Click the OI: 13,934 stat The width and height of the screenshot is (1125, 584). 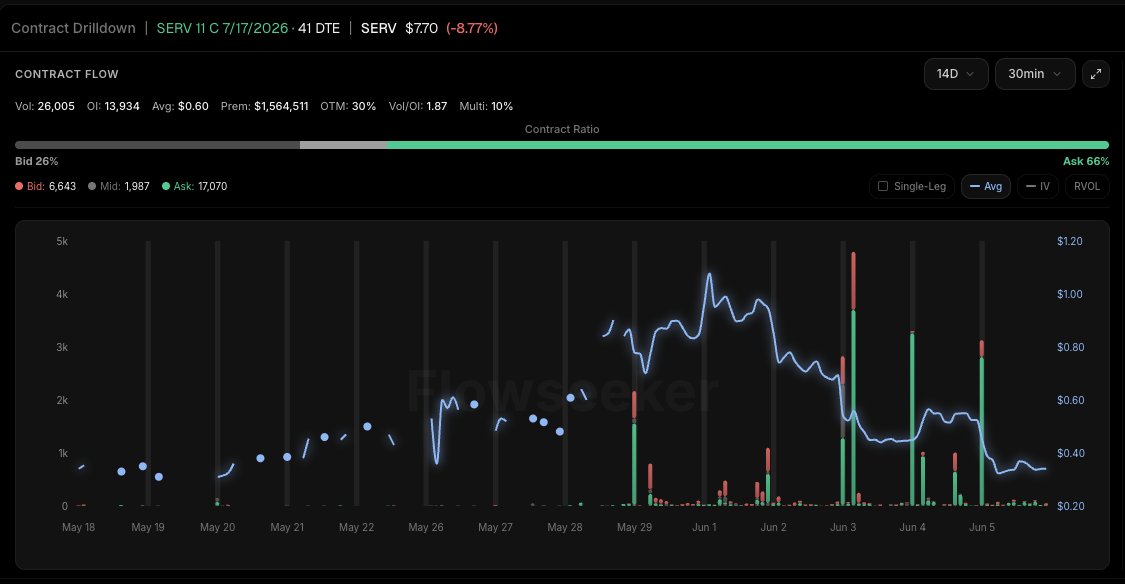pos(113,106)
